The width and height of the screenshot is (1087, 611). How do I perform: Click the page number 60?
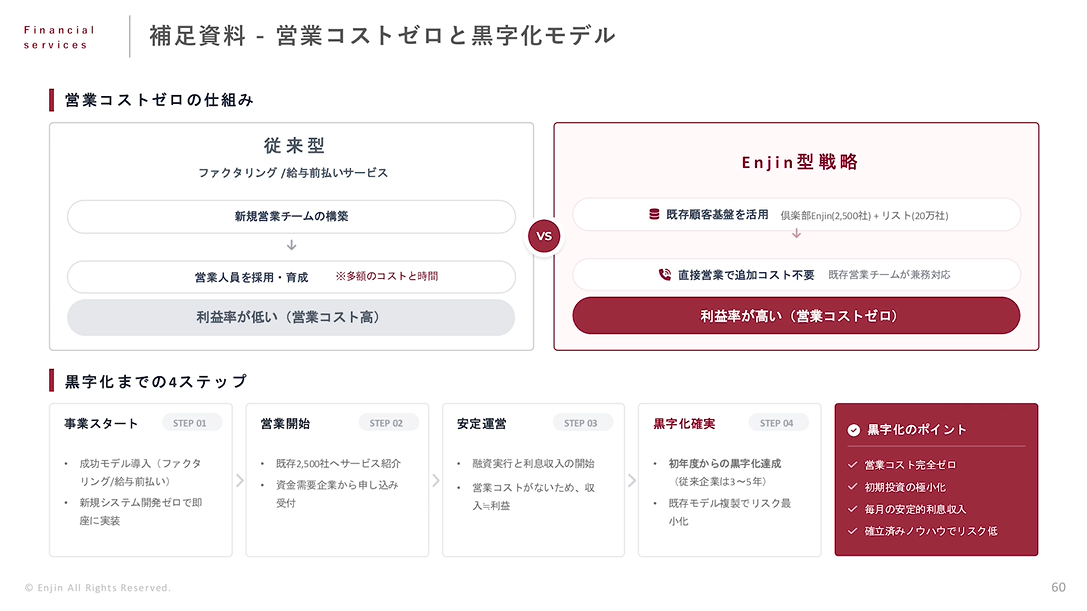(1058, 587)
